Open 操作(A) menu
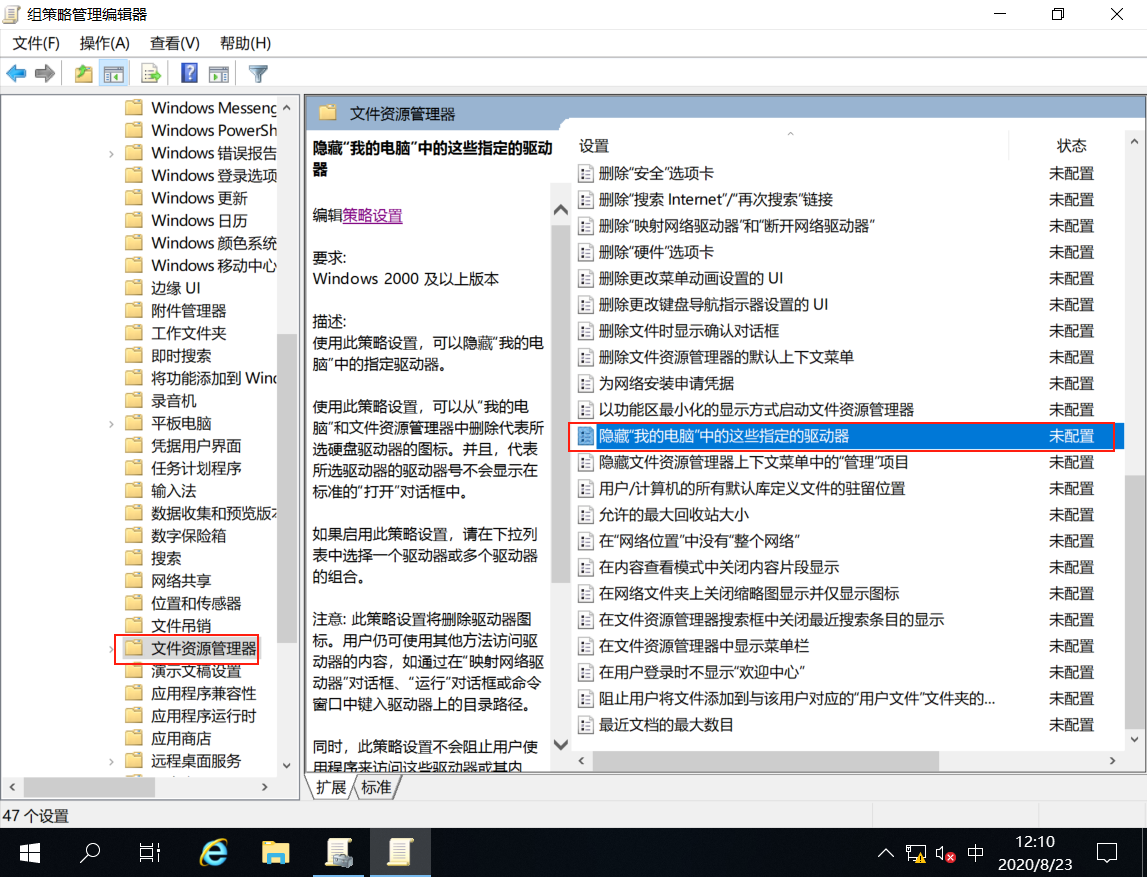1147x877 pixels. 105,43
